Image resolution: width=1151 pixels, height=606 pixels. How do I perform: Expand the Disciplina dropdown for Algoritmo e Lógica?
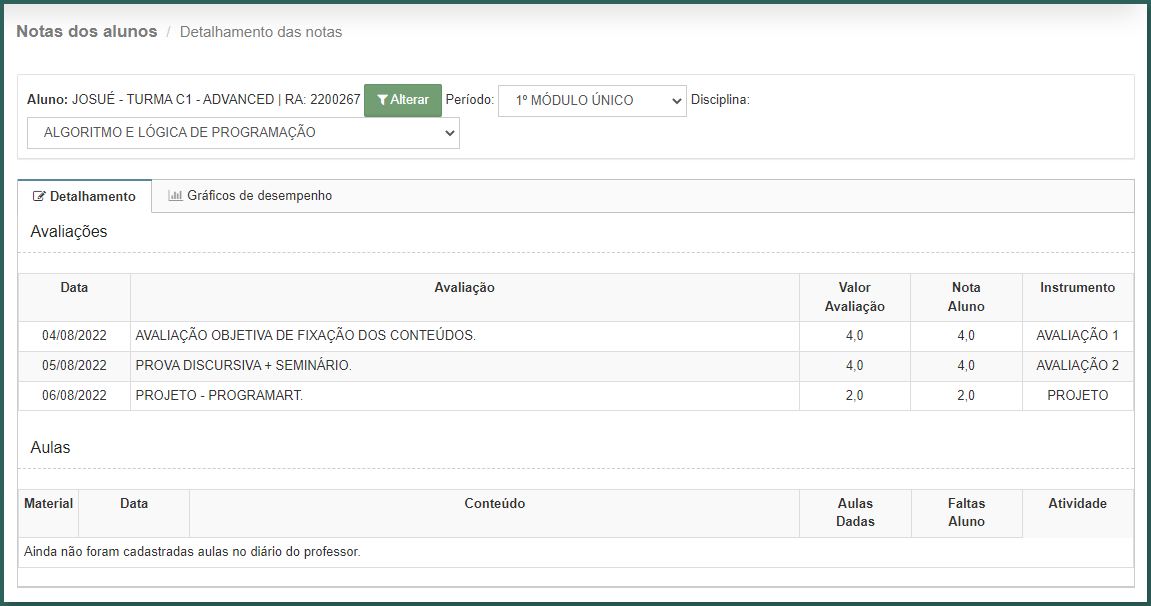tap(243, 133)
